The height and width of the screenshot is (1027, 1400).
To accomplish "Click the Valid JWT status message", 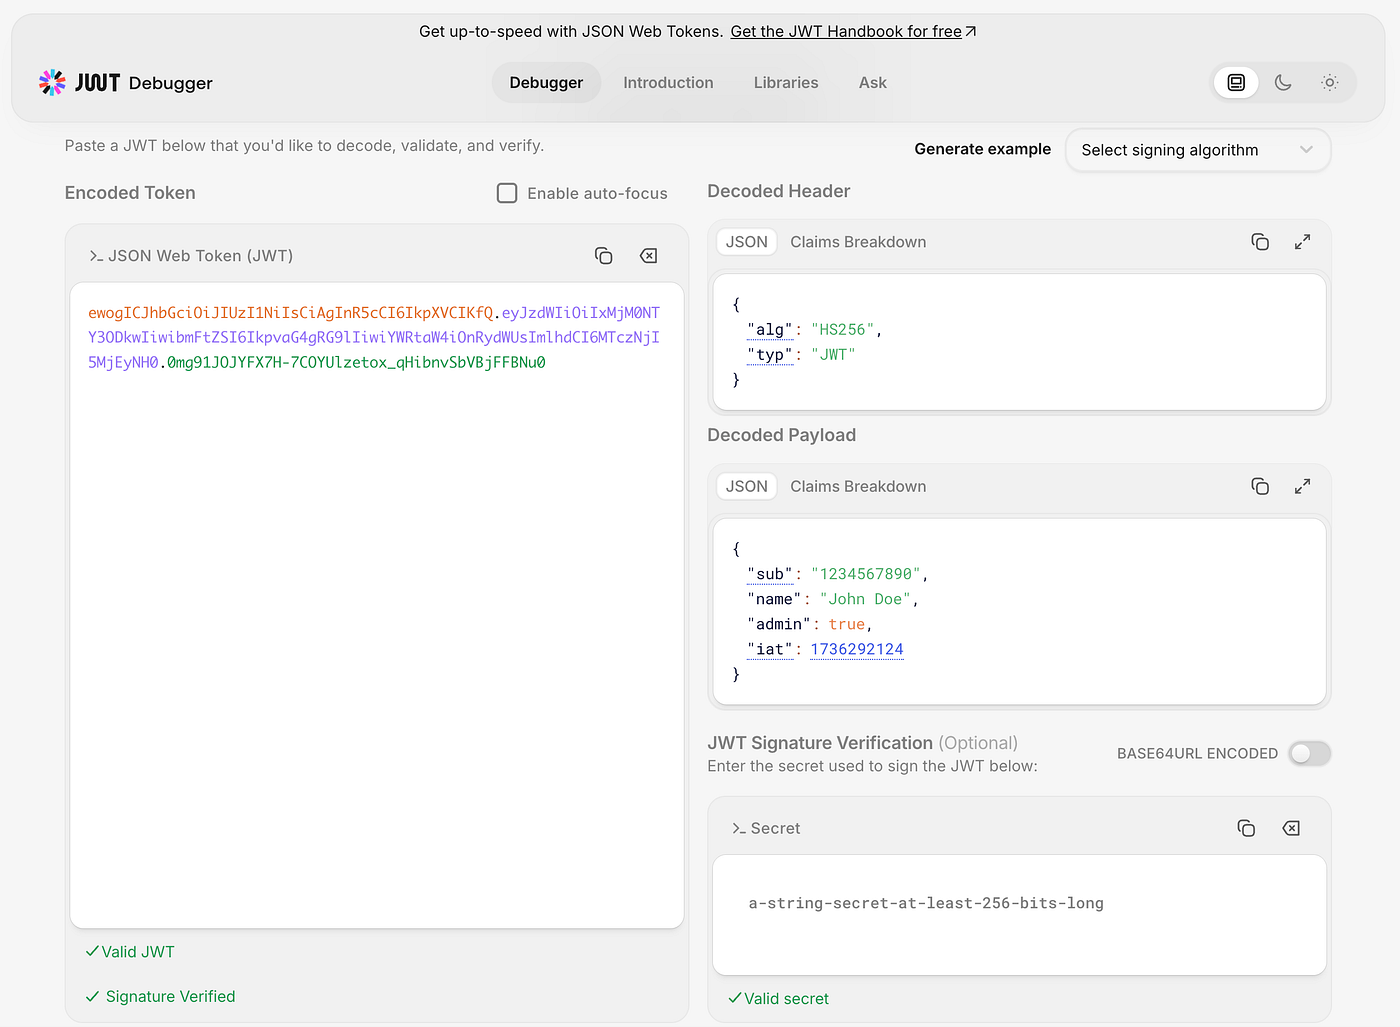I will pos(130,952).
